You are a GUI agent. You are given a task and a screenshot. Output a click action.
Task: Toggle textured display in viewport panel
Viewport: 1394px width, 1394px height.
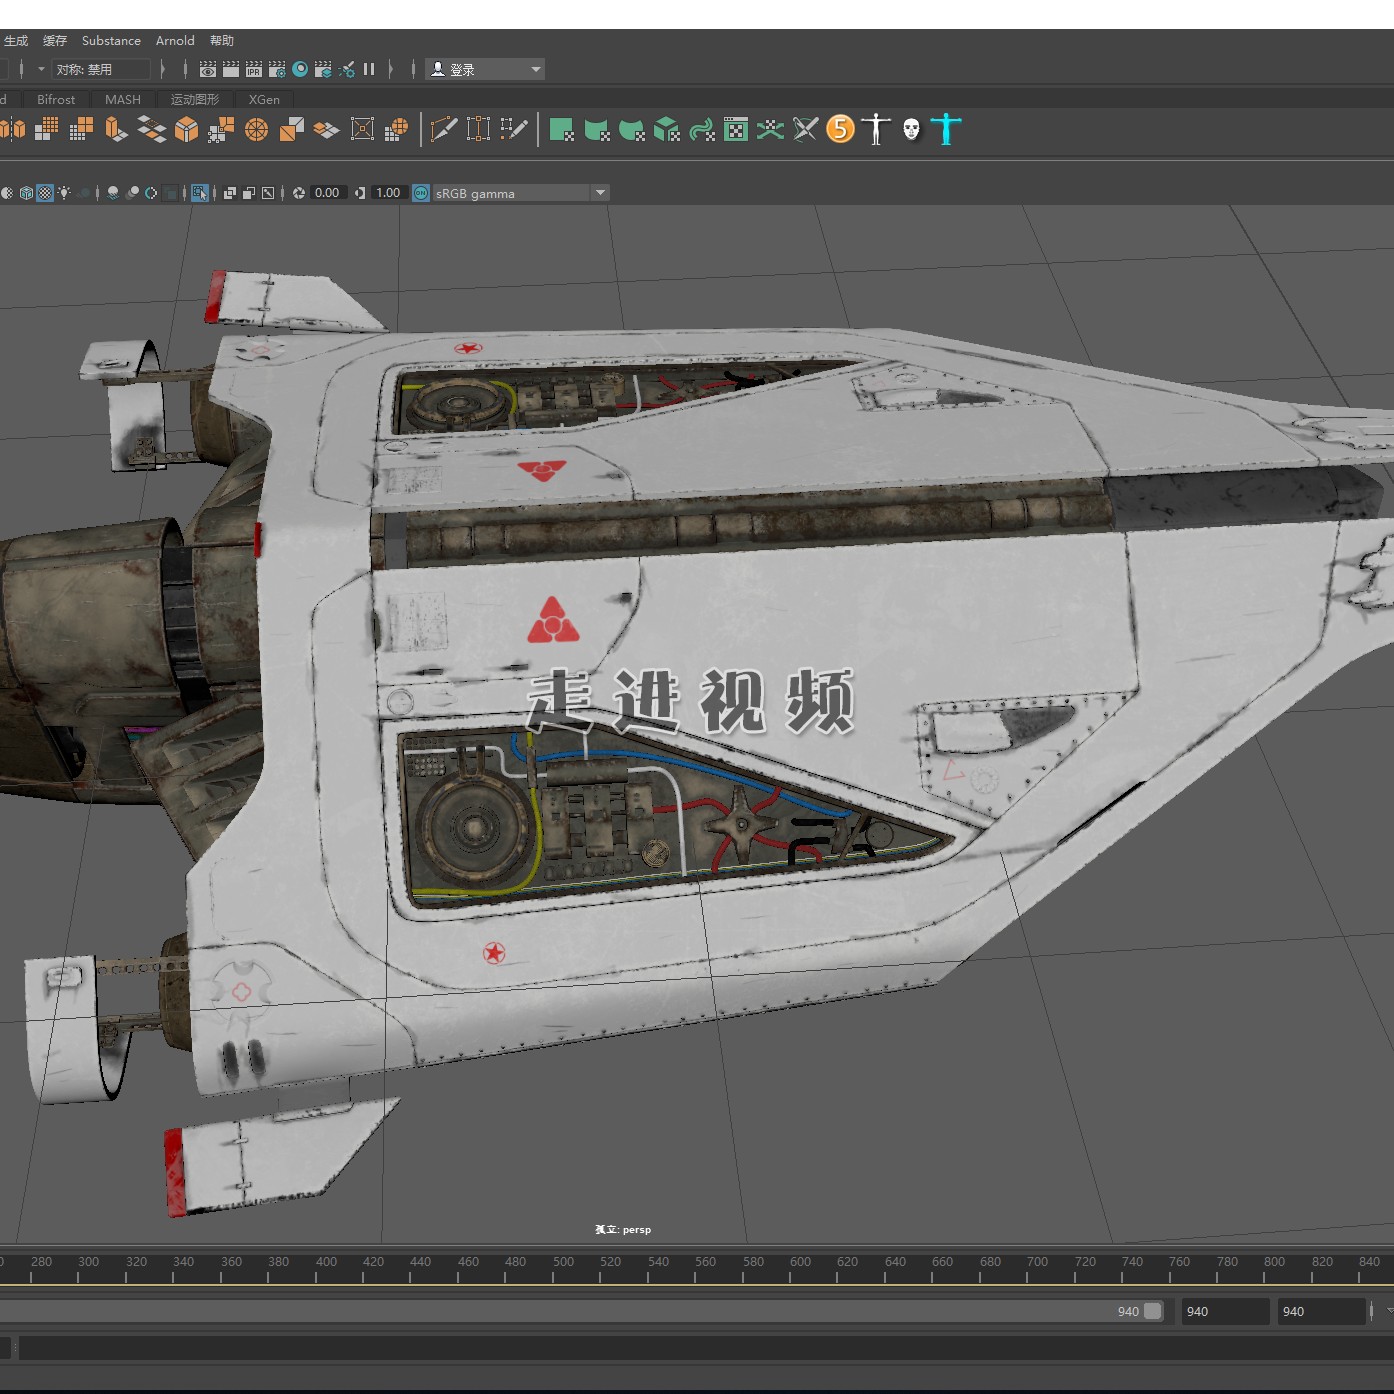click(45, 193)
